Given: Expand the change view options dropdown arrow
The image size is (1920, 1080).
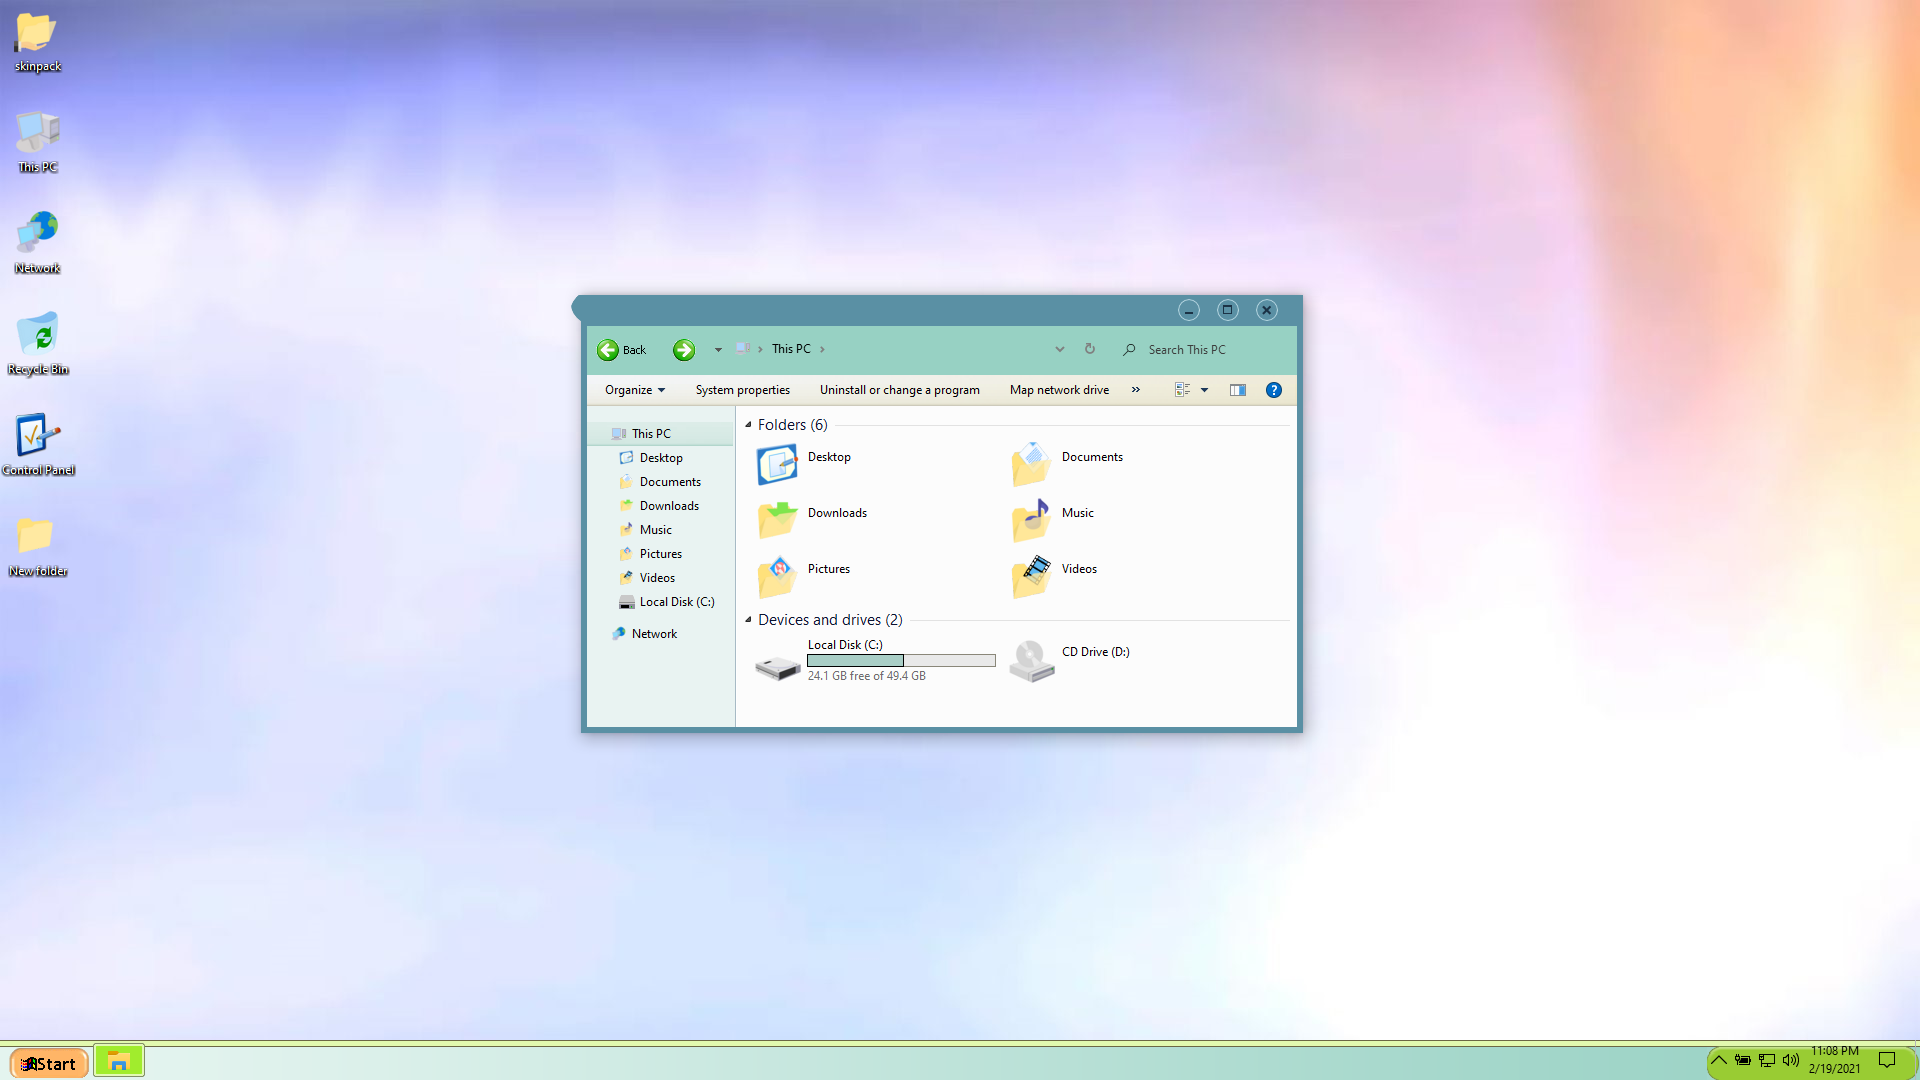Looking at the screenshot, I should coord(1204,390).
